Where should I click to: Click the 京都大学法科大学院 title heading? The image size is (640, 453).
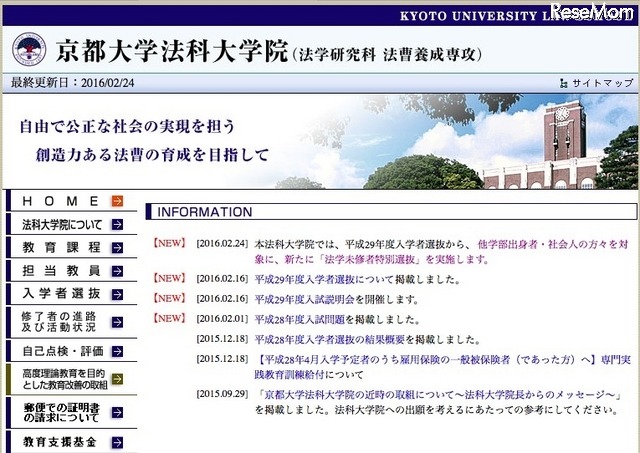click(x=172, y=51)
